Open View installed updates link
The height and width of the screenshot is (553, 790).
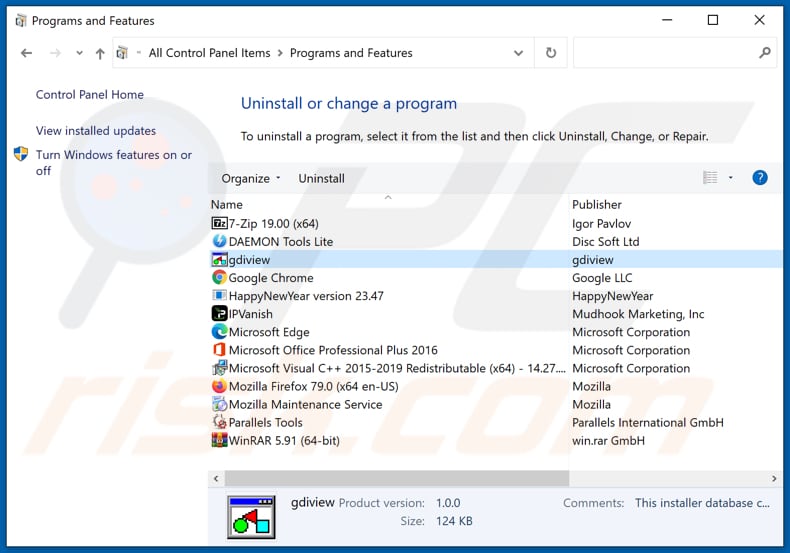[96, 131]
